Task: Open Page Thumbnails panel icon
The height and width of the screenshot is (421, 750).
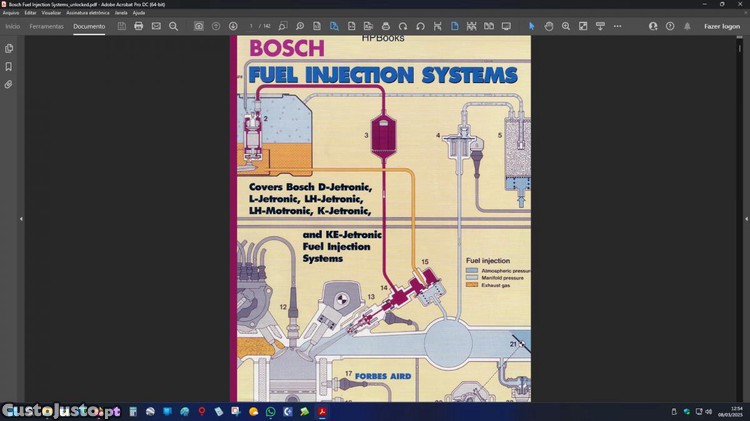Action: tap(9, 48)
